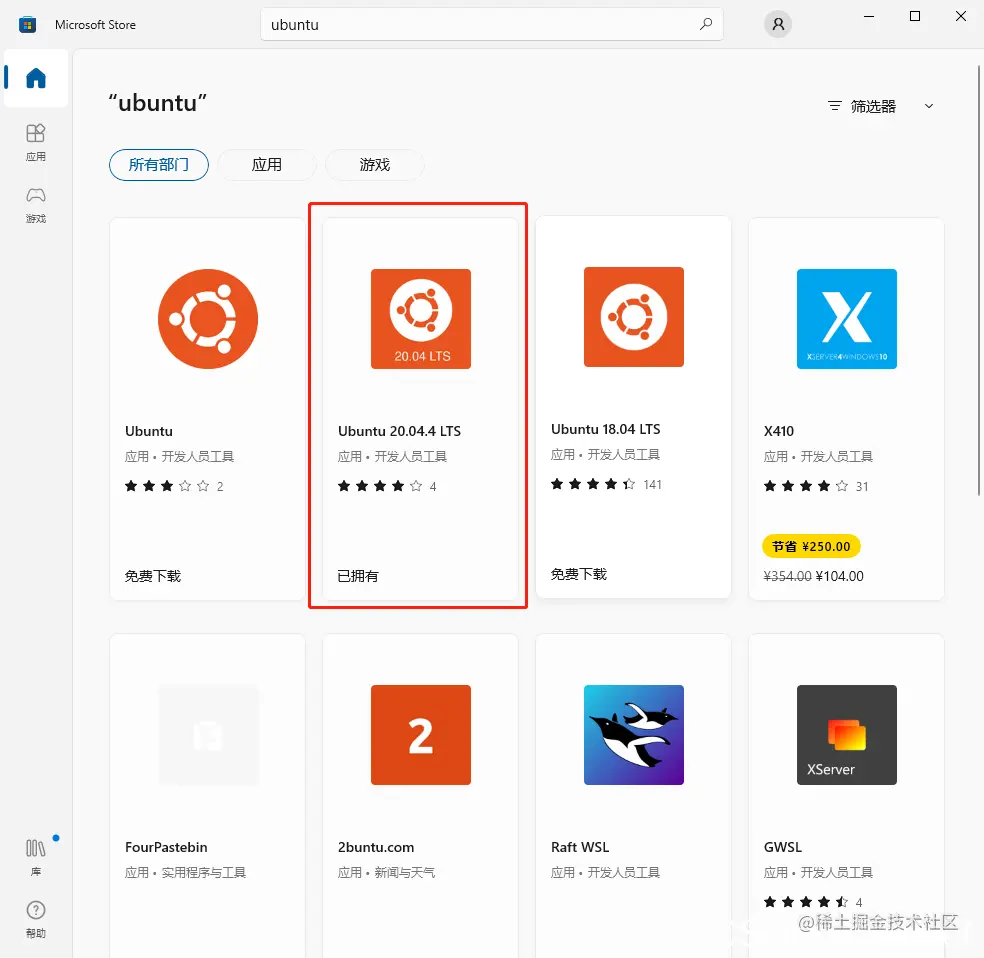The width and height of the screenshot is (984, 958).
Task: Click 免费下载 under Ubuntu 18.04 LTS
Action: 579,574
